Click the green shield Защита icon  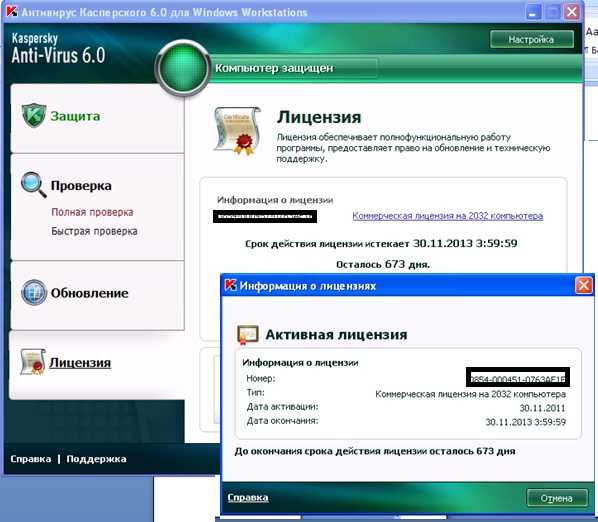[x=34, y=115]
